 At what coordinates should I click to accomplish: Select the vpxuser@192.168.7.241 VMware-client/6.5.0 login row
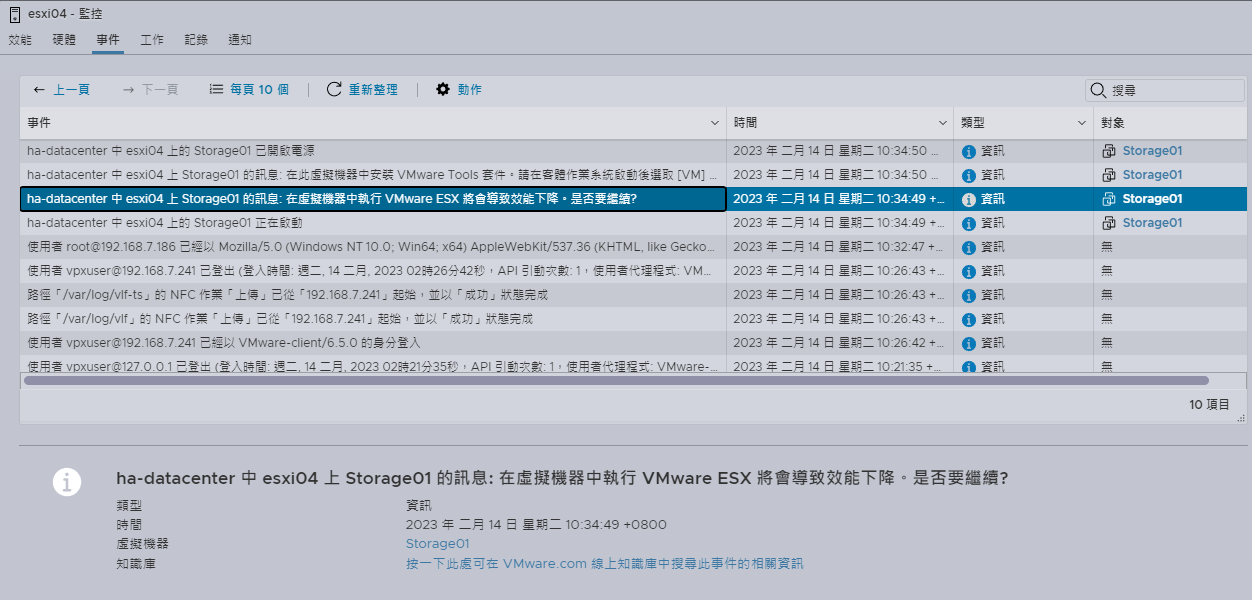(633, 344)
